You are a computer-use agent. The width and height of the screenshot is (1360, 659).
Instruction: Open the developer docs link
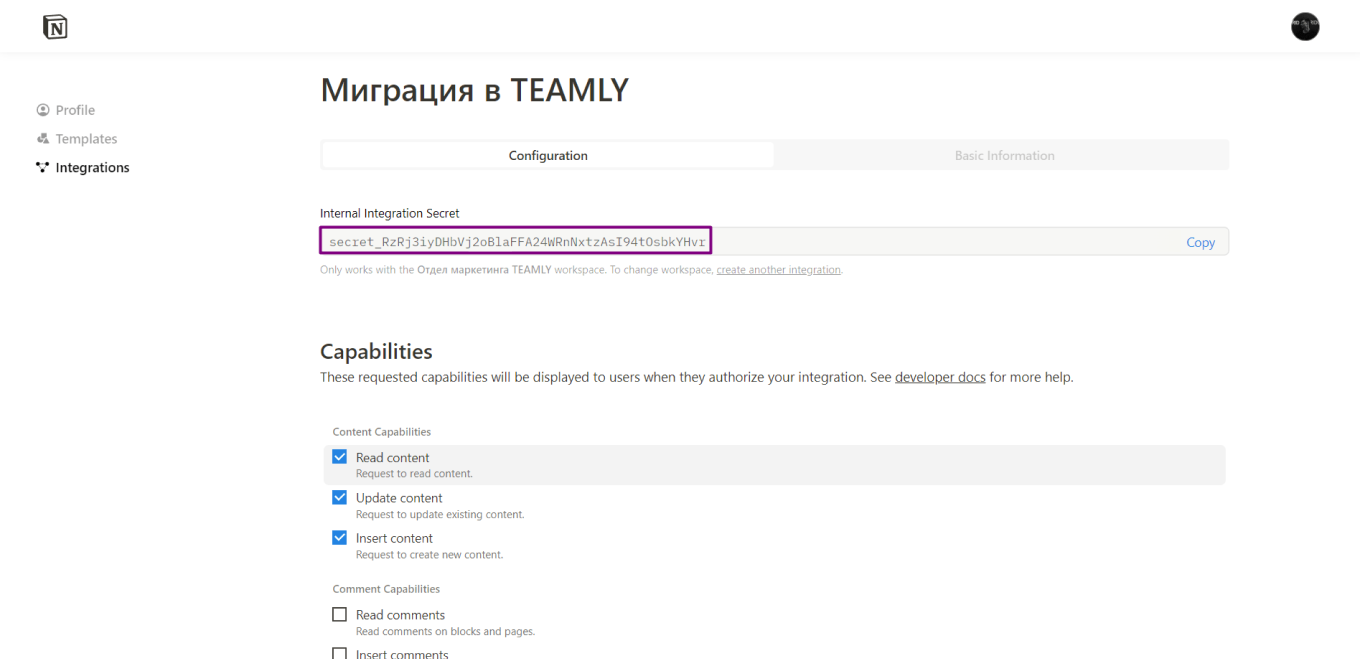click(x=939, y=377)
